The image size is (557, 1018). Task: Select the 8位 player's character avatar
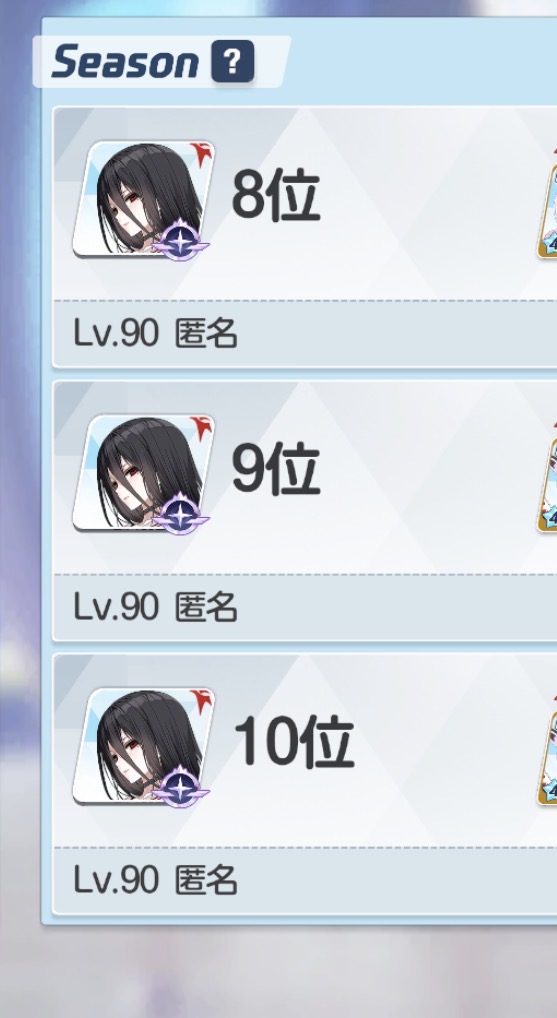(143, 199)
